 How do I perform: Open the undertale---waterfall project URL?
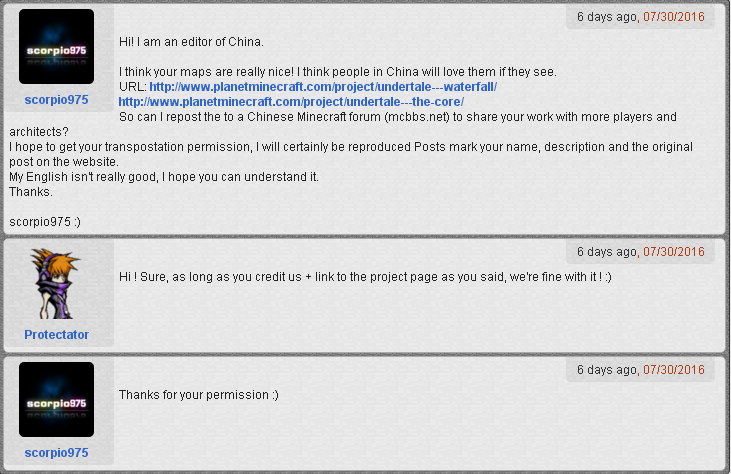click(x=323, y=87)
